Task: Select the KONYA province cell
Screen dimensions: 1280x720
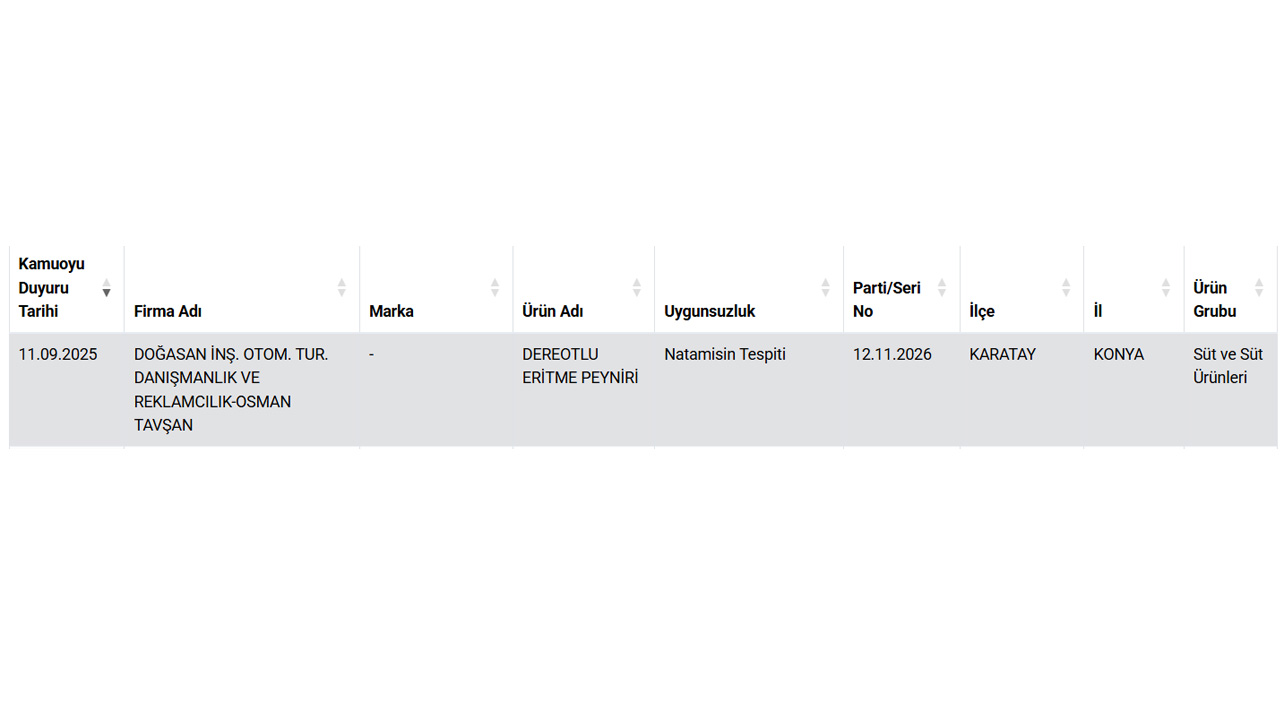Action: (1119, 354)
